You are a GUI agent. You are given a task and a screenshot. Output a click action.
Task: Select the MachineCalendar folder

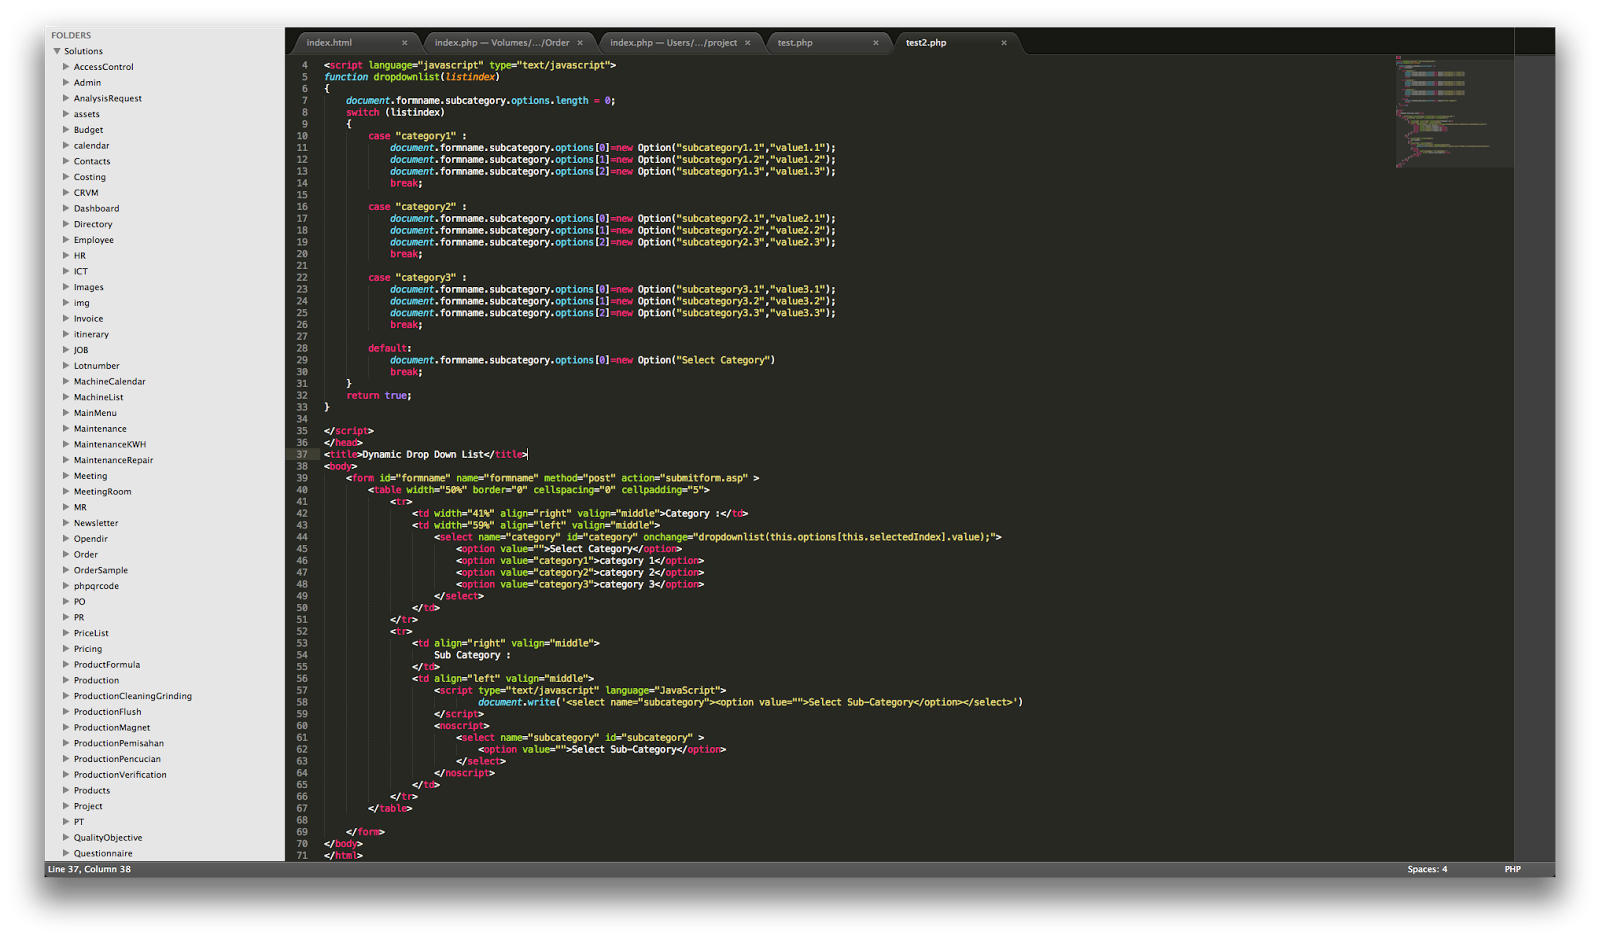(109, 382)
